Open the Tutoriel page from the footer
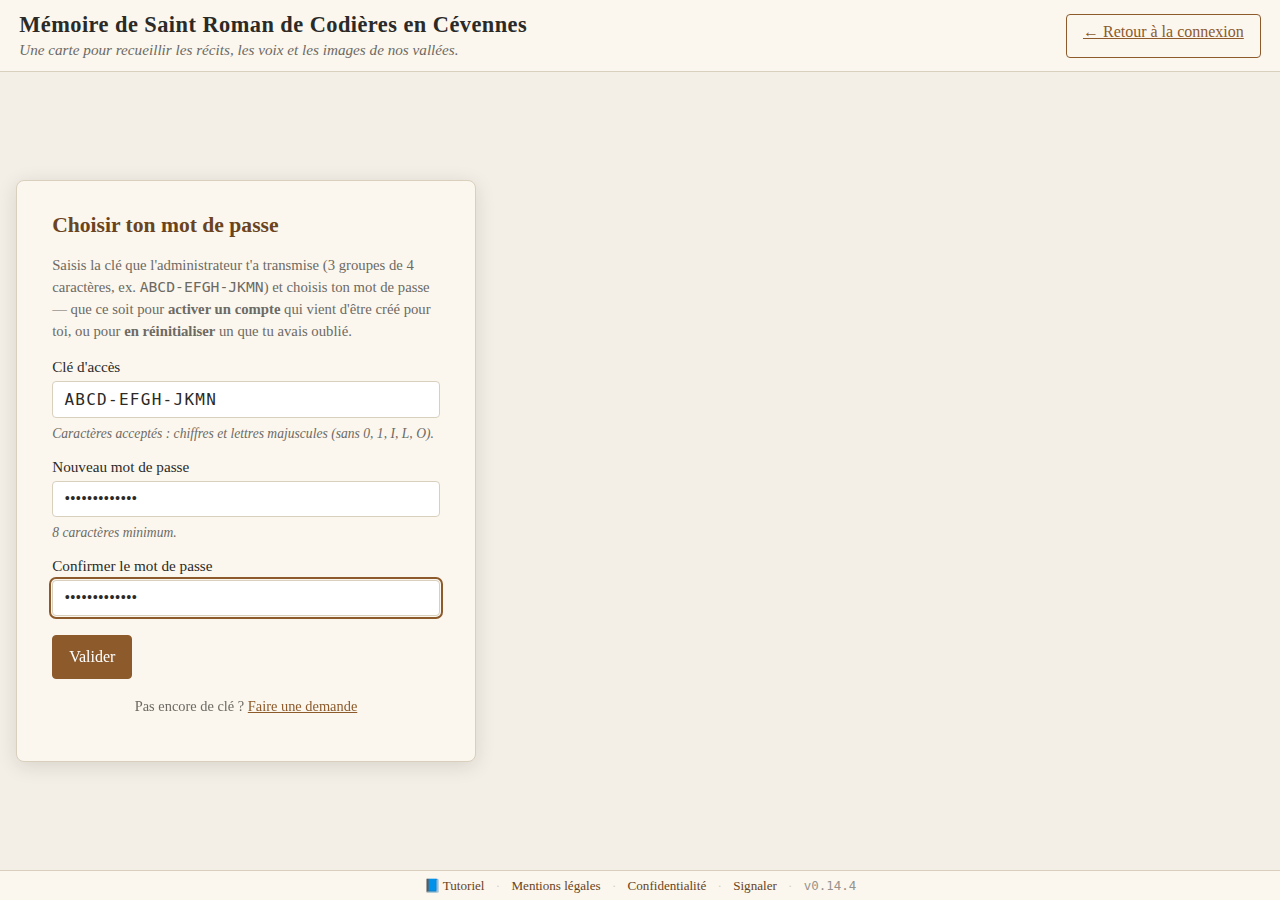The image size is (1280, 900). (464, 885)
